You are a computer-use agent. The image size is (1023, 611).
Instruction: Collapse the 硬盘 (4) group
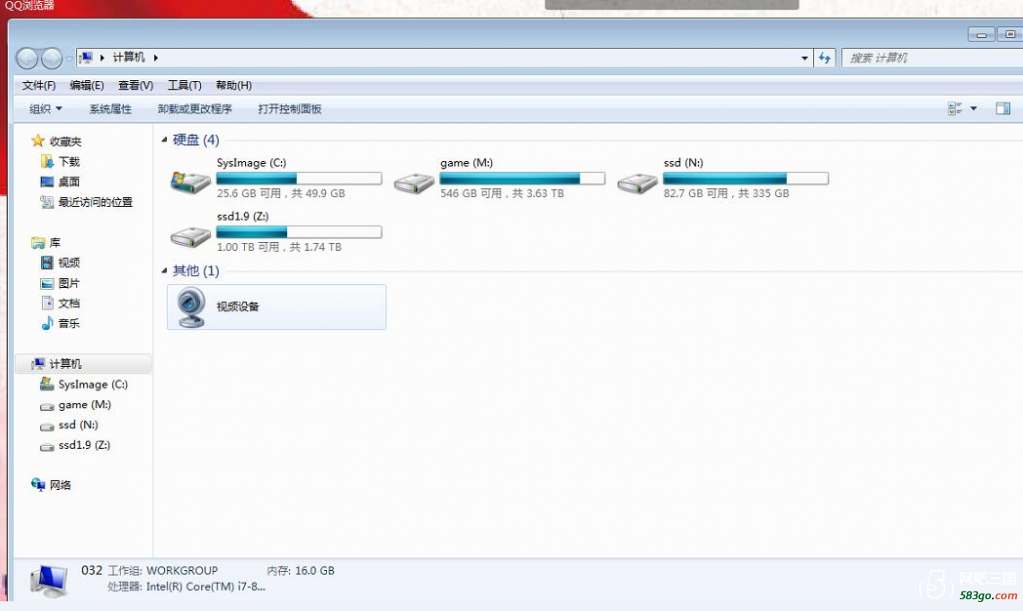pos(164,140)
